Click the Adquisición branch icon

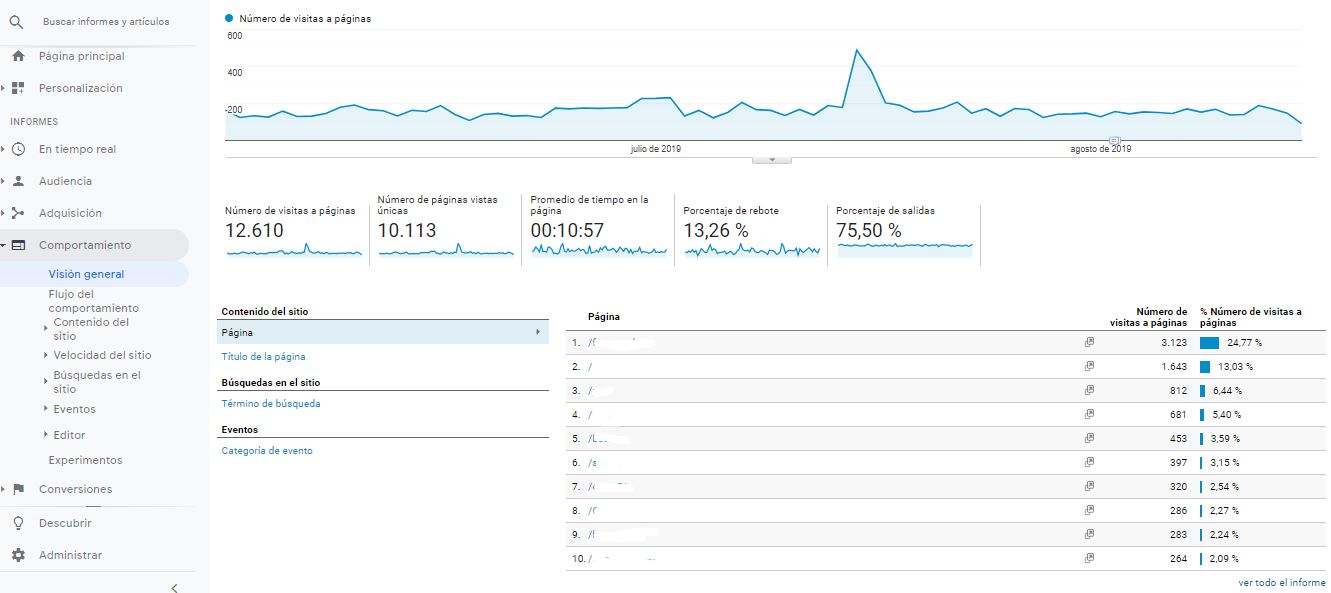pos(18,213)
